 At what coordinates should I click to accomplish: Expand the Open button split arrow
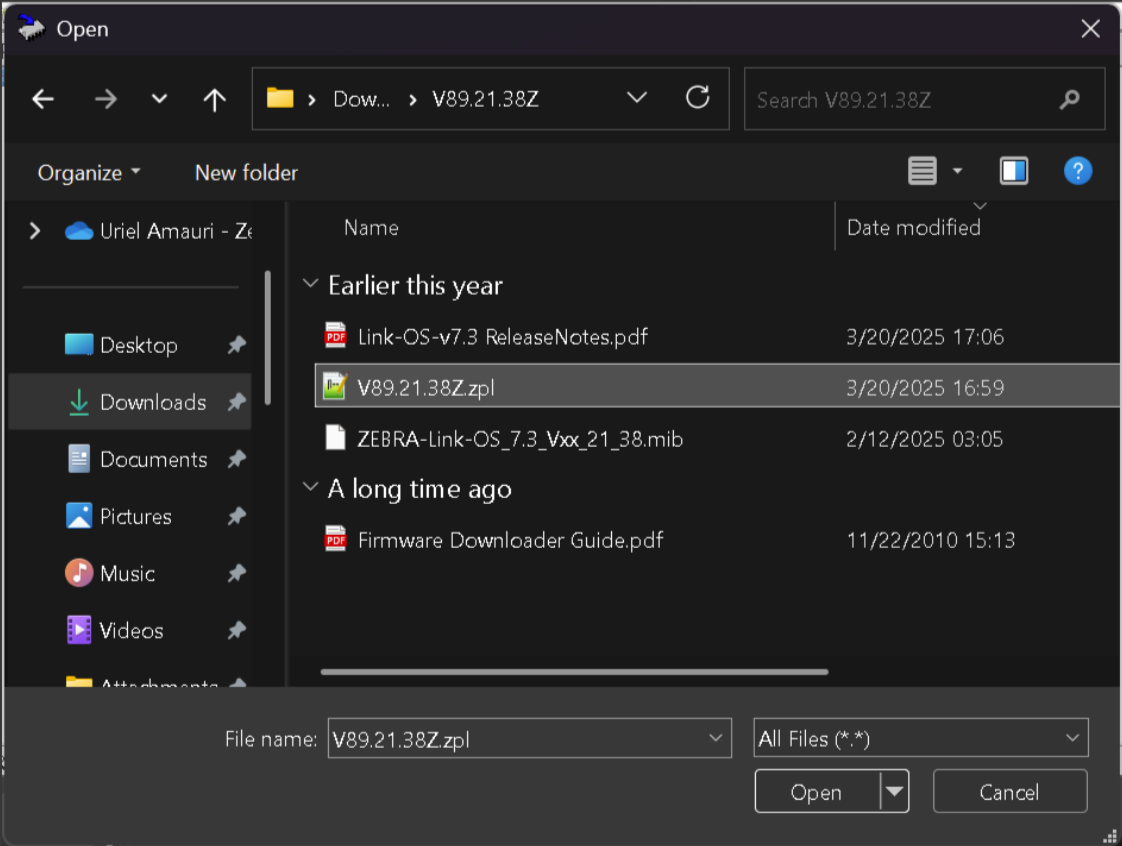pyautogui.click(x=894, y=792)
